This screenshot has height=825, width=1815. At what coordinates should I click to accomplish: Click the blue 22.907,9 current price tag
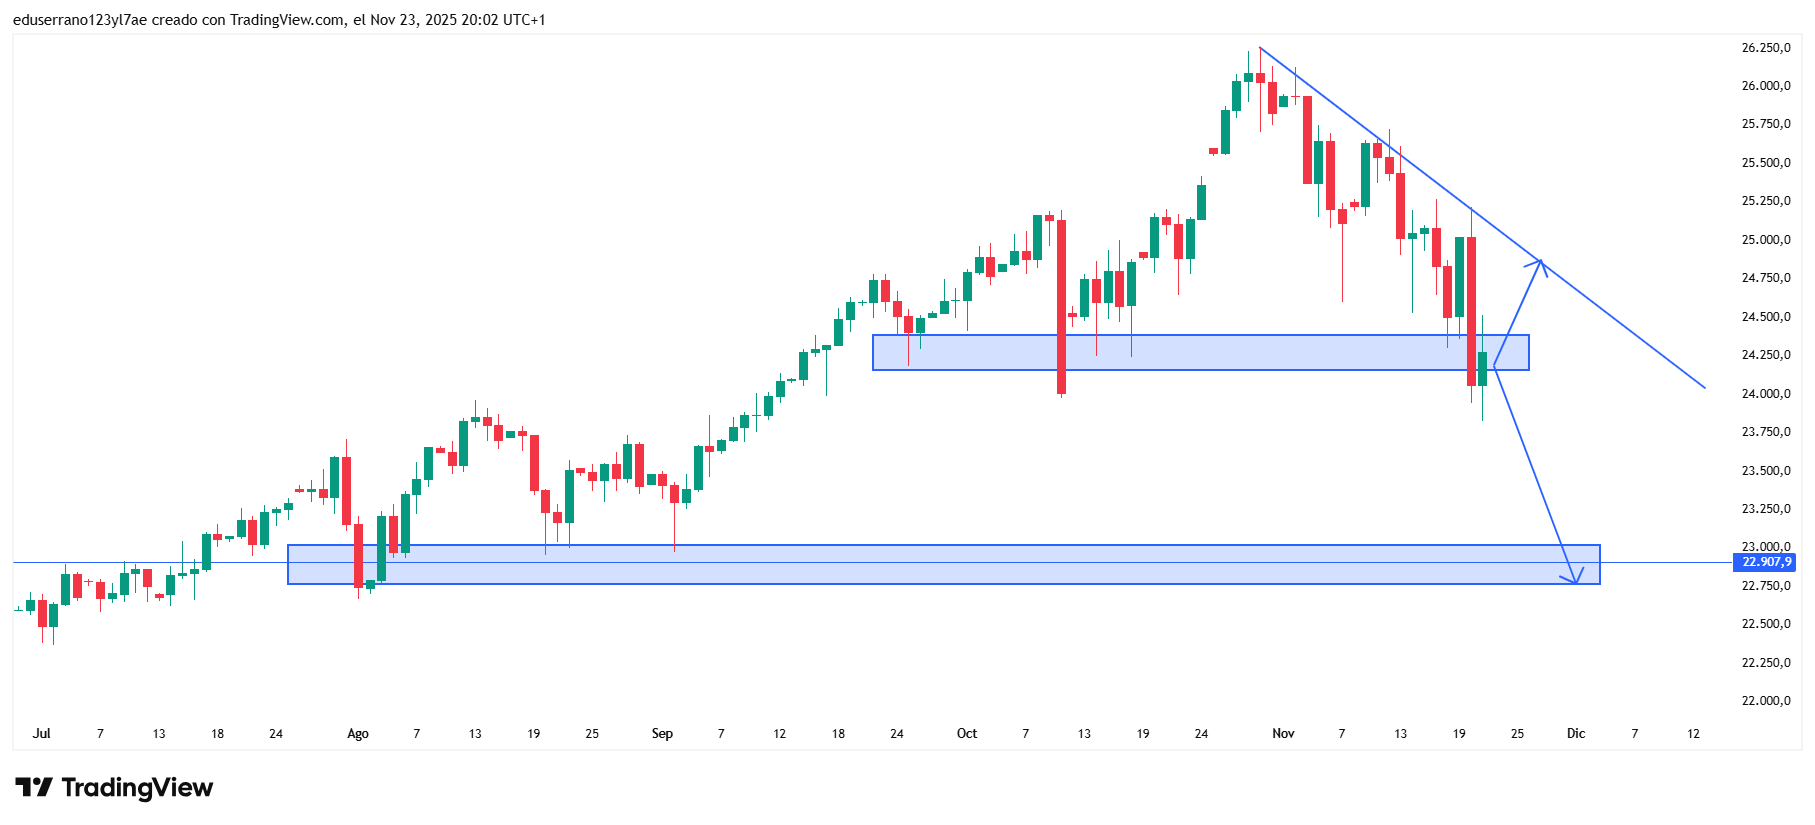[x=1766, y=562]
